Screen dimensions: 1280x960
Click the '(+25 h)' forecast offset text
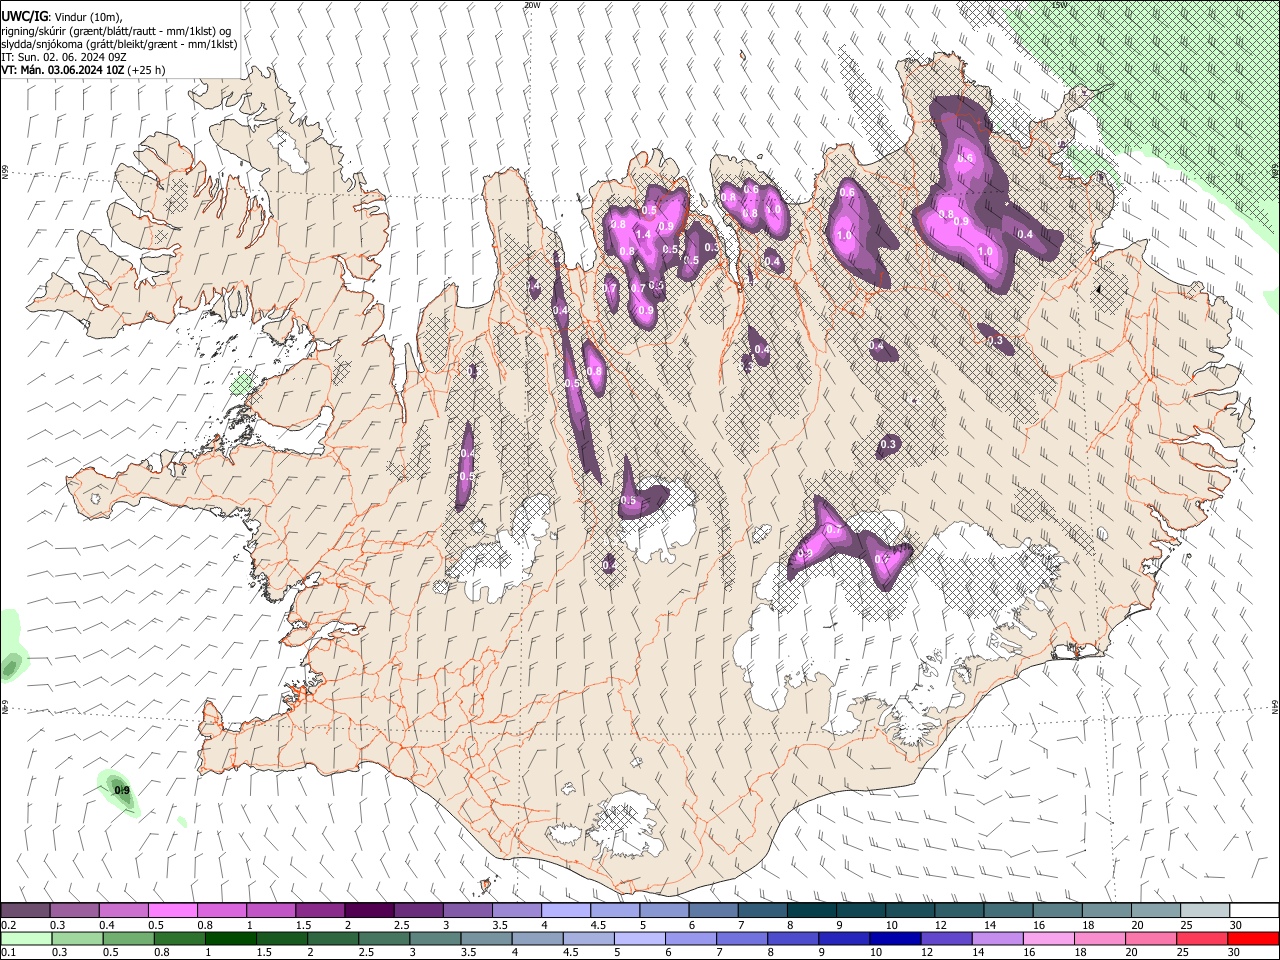(147, 70)
